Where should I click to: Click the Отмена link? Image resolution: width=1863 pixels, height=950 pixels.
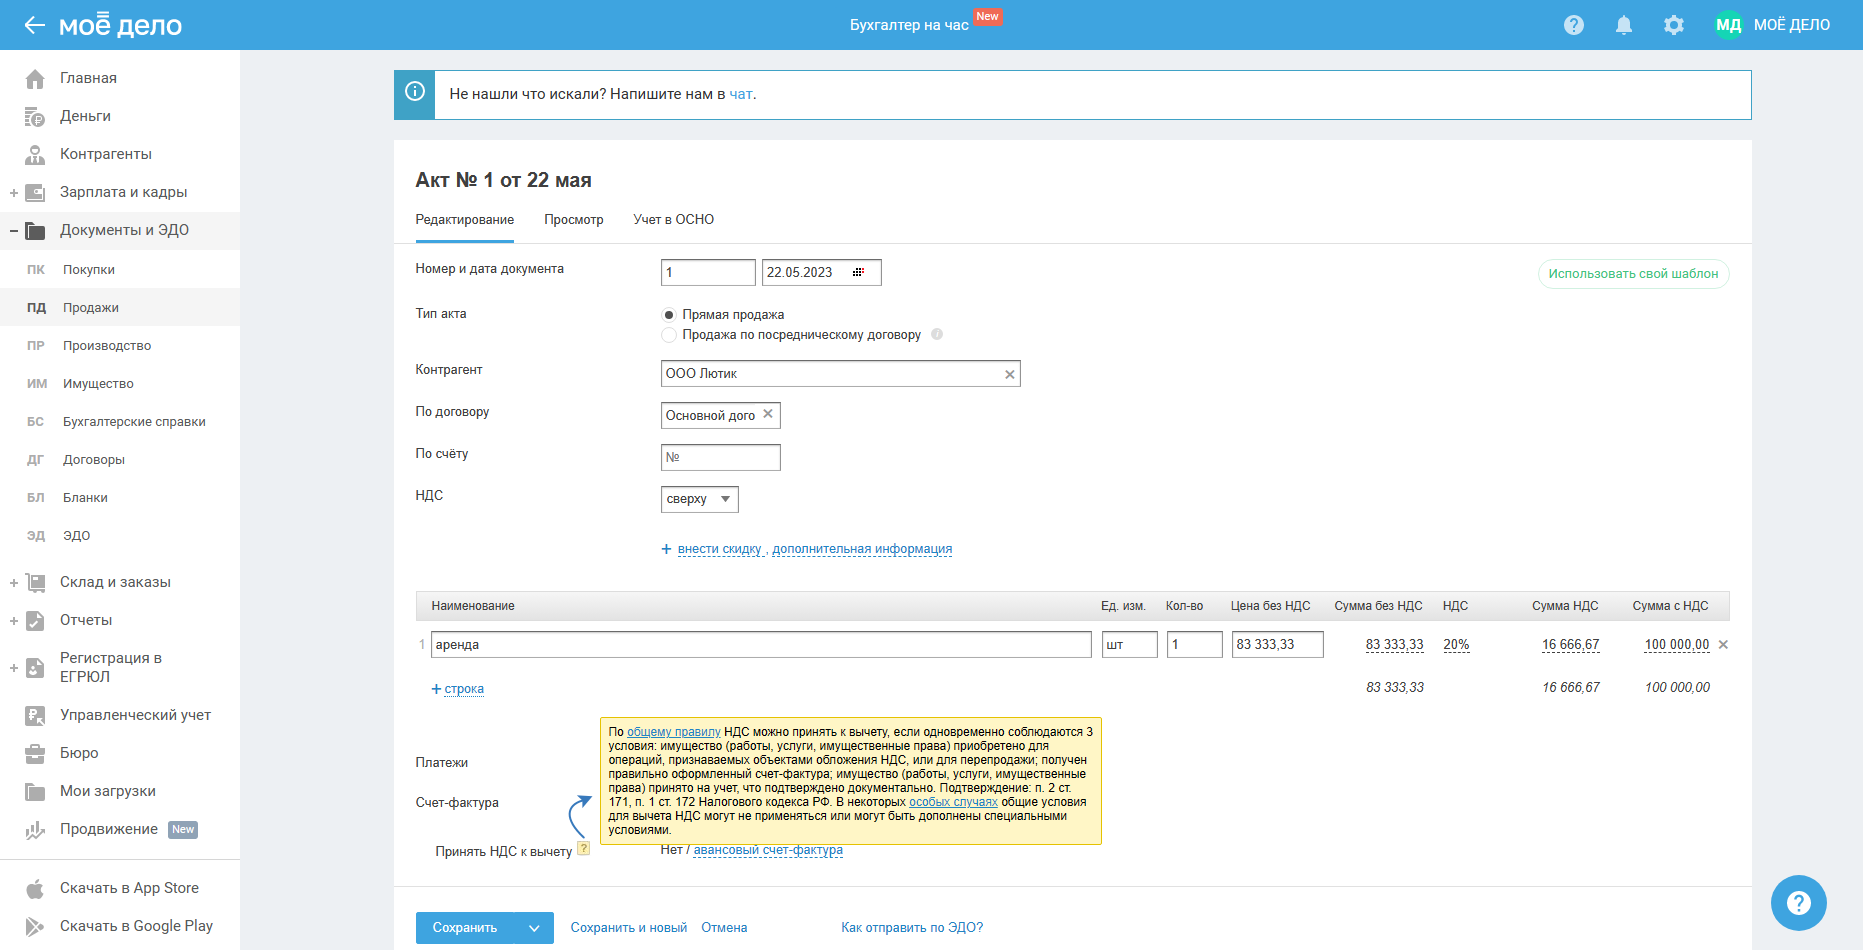(724, 928)
